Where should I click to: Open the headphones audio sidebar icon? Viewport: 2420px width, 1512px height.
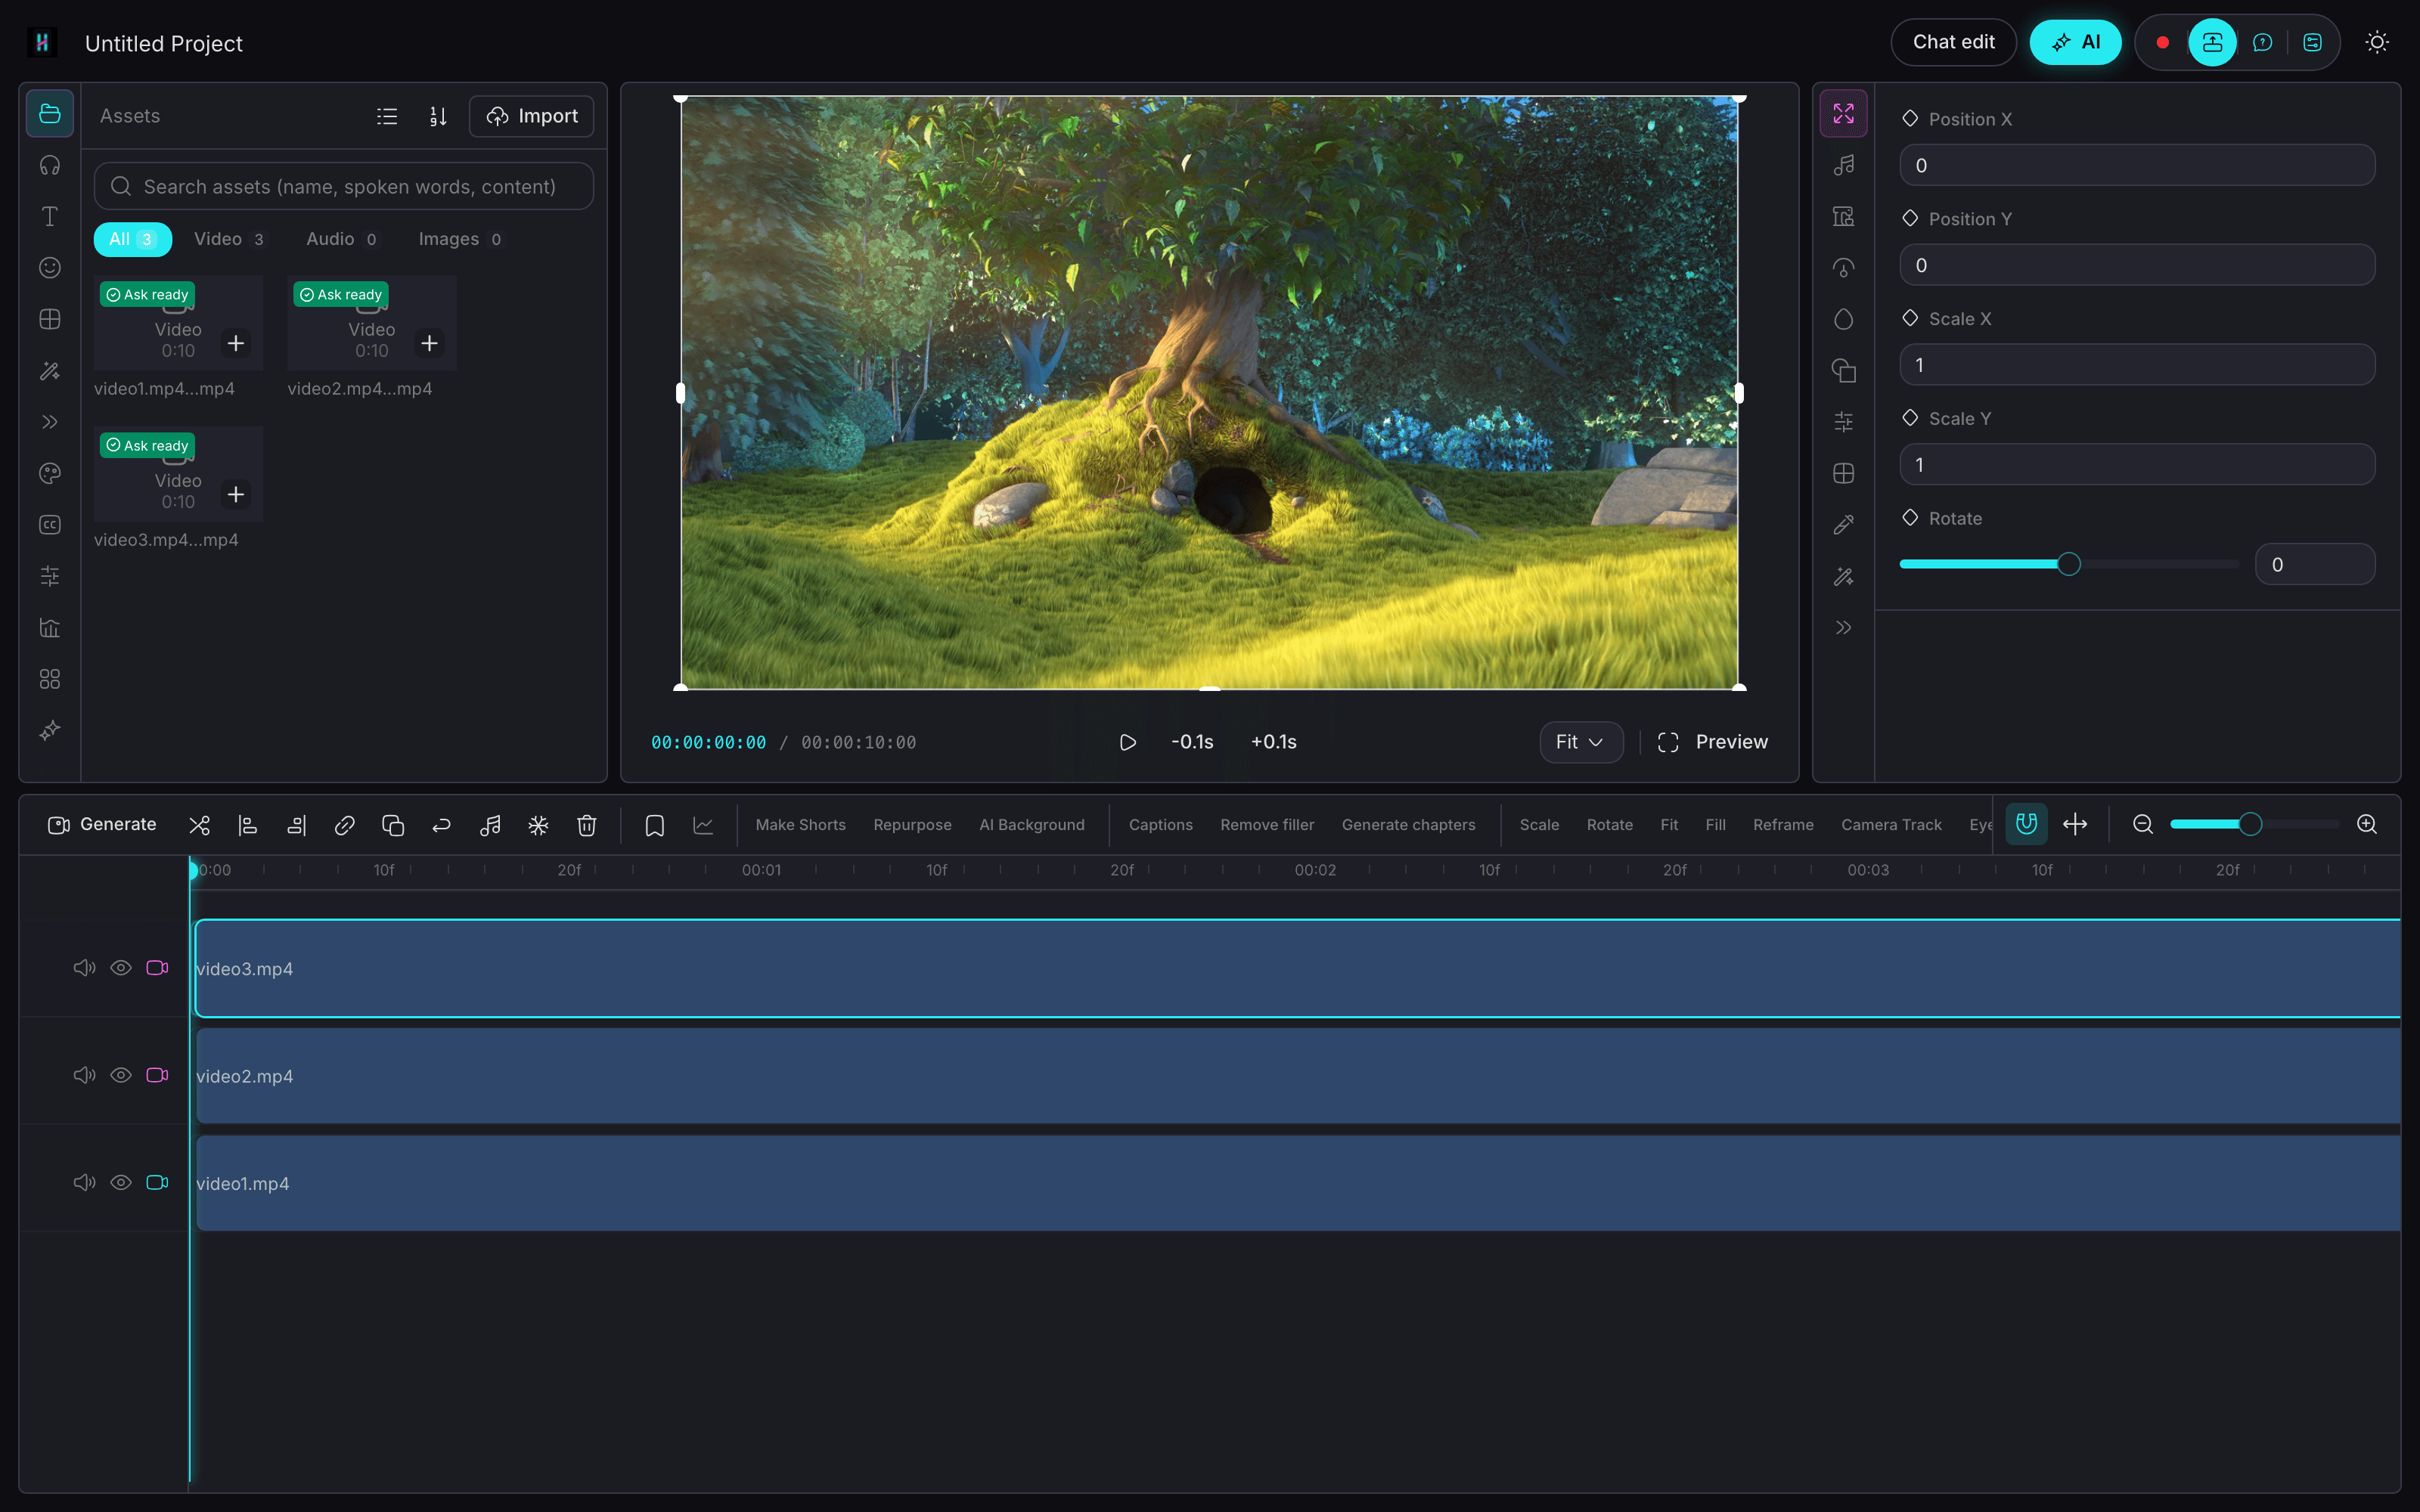click(x=49, y=165)
